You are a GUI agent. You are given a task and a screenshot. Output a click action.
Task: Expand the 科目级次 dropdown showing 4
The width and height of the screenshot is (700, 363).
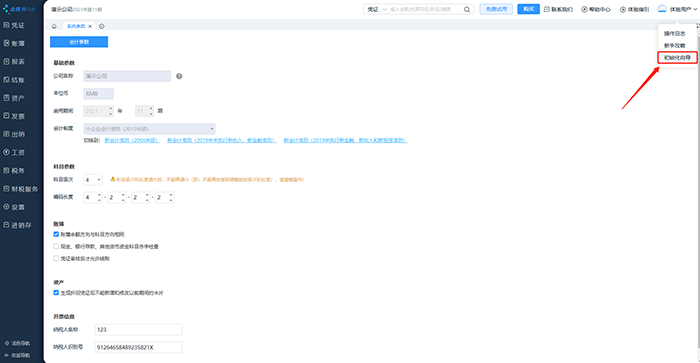point(93,179)
